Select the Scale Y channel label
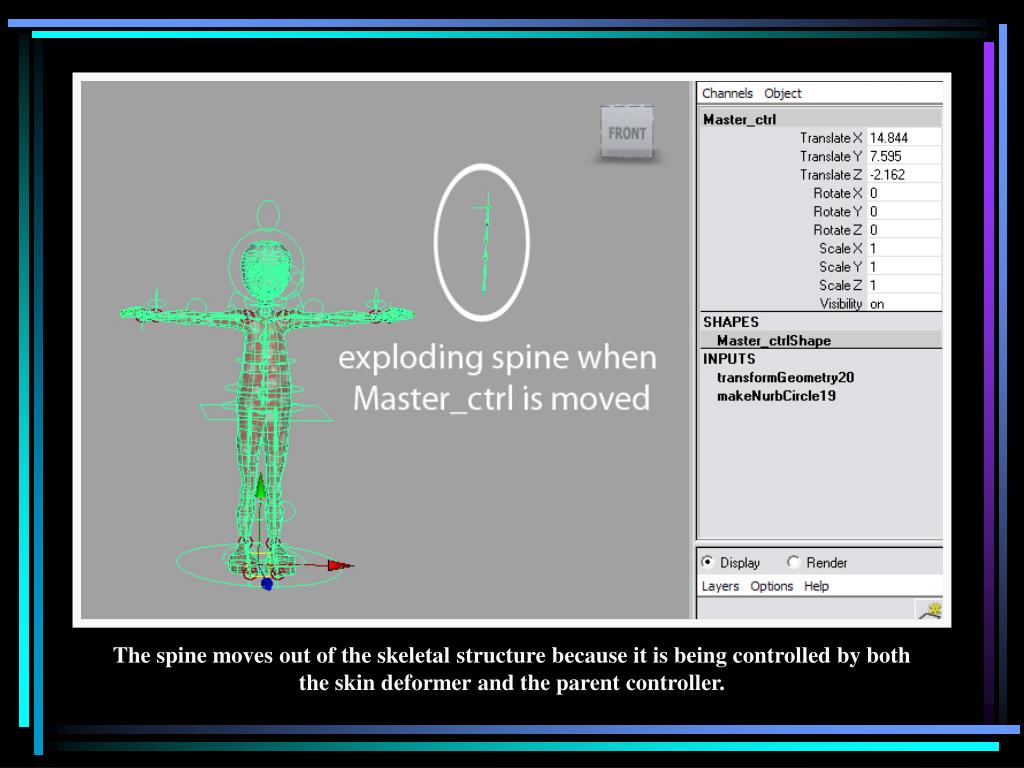1024x768 pixels. [x=840, y=266]
